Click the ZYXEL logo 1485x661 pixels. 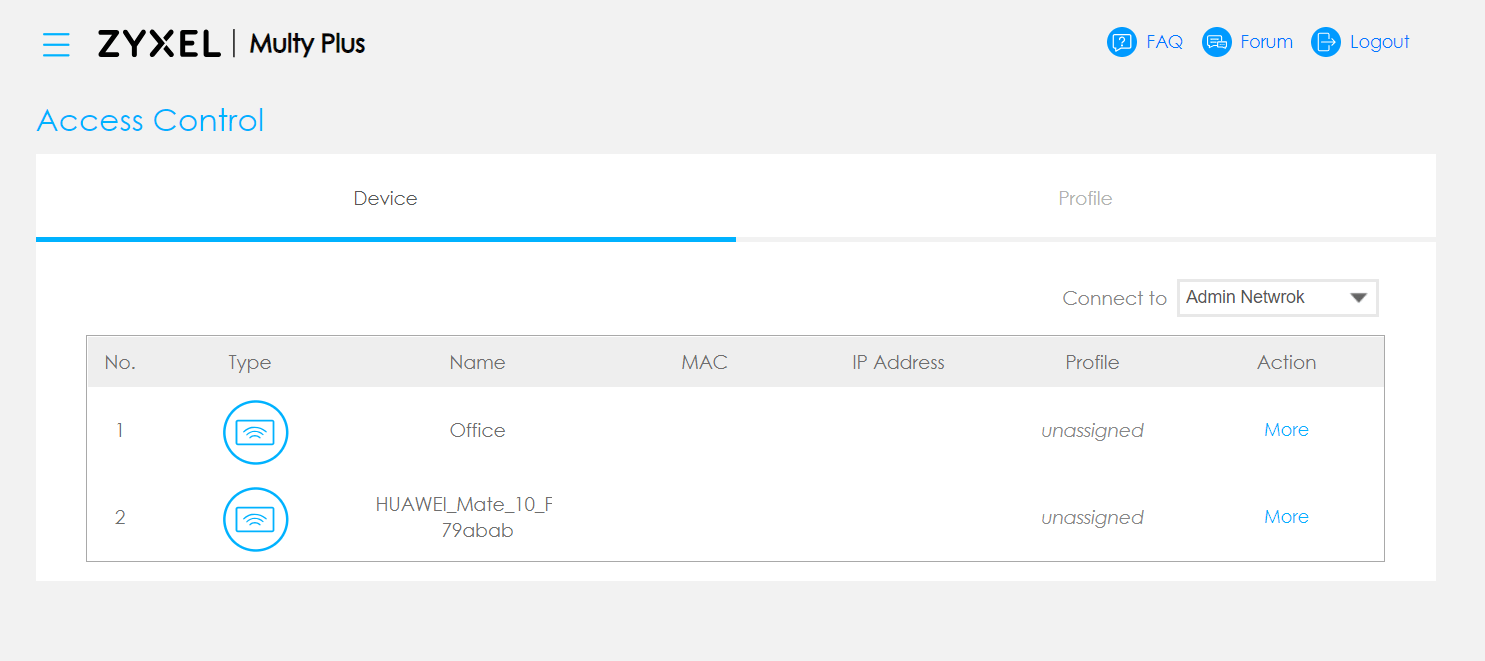click(x=159, y=44)
